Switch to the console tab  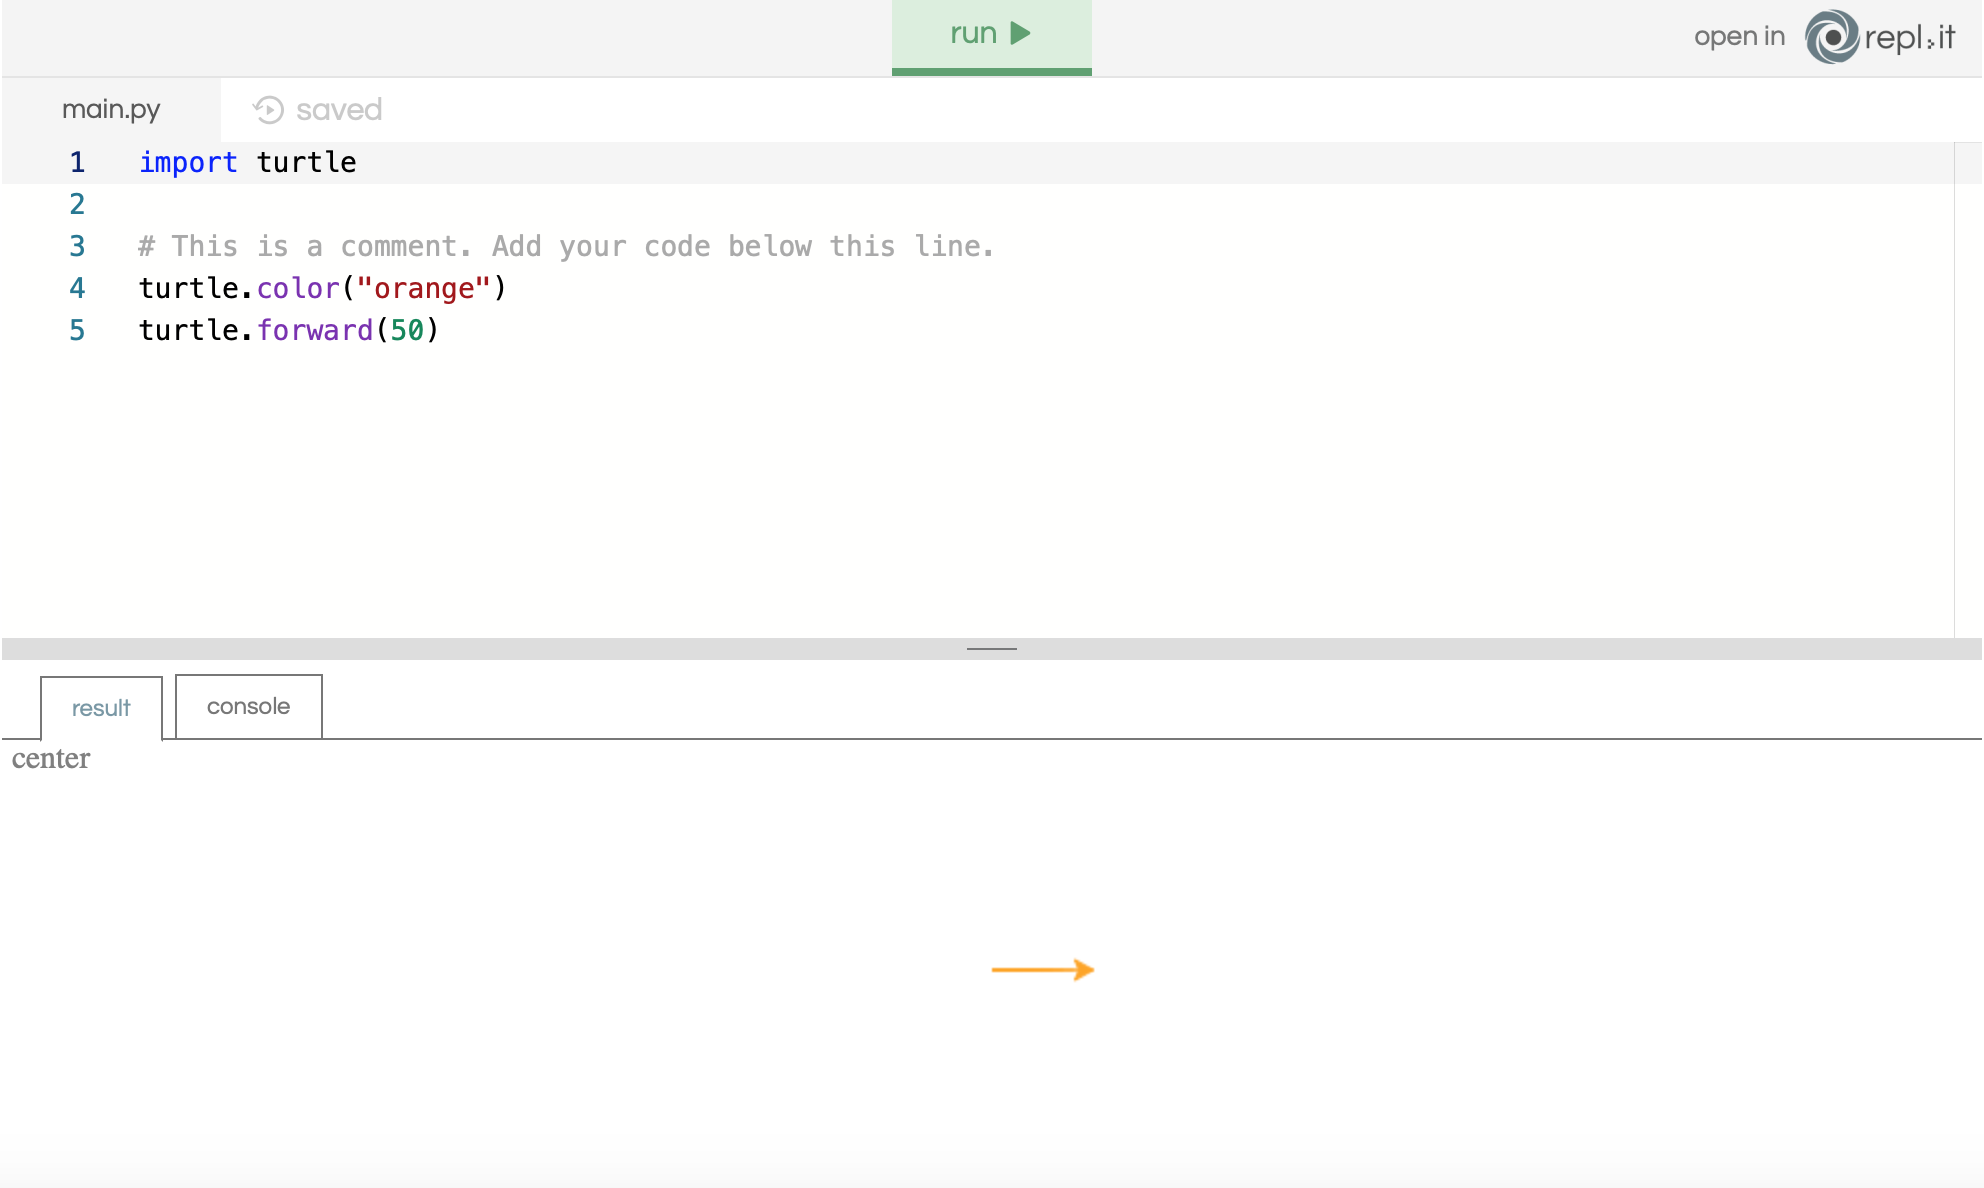pos(248,707)
